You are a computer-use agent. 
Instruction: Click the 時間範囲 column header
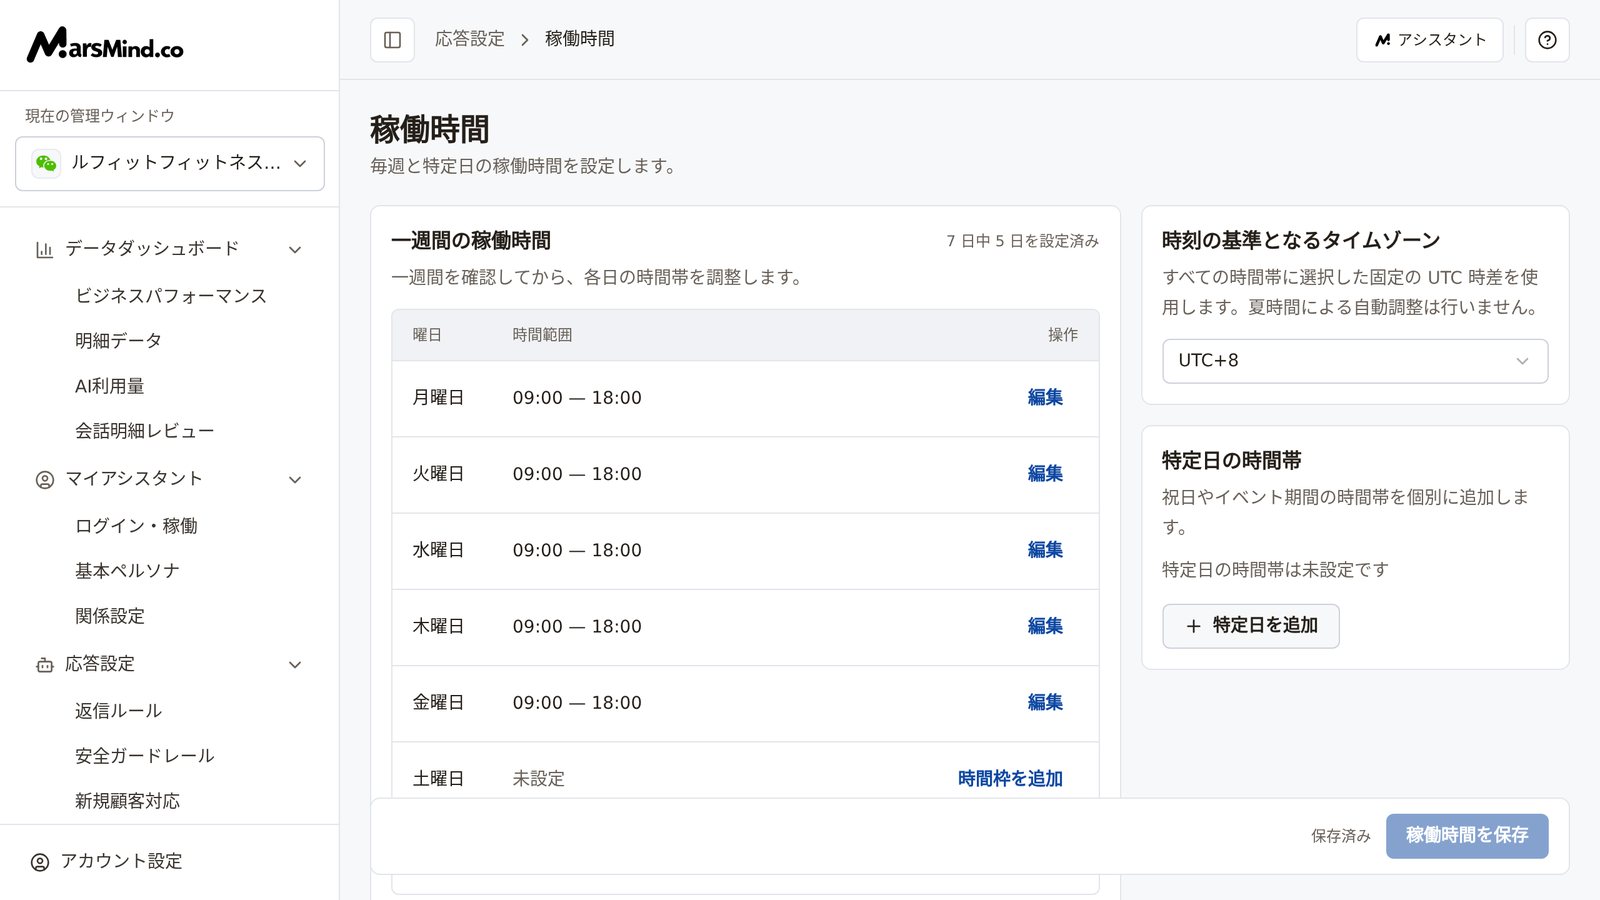[542, 335]
